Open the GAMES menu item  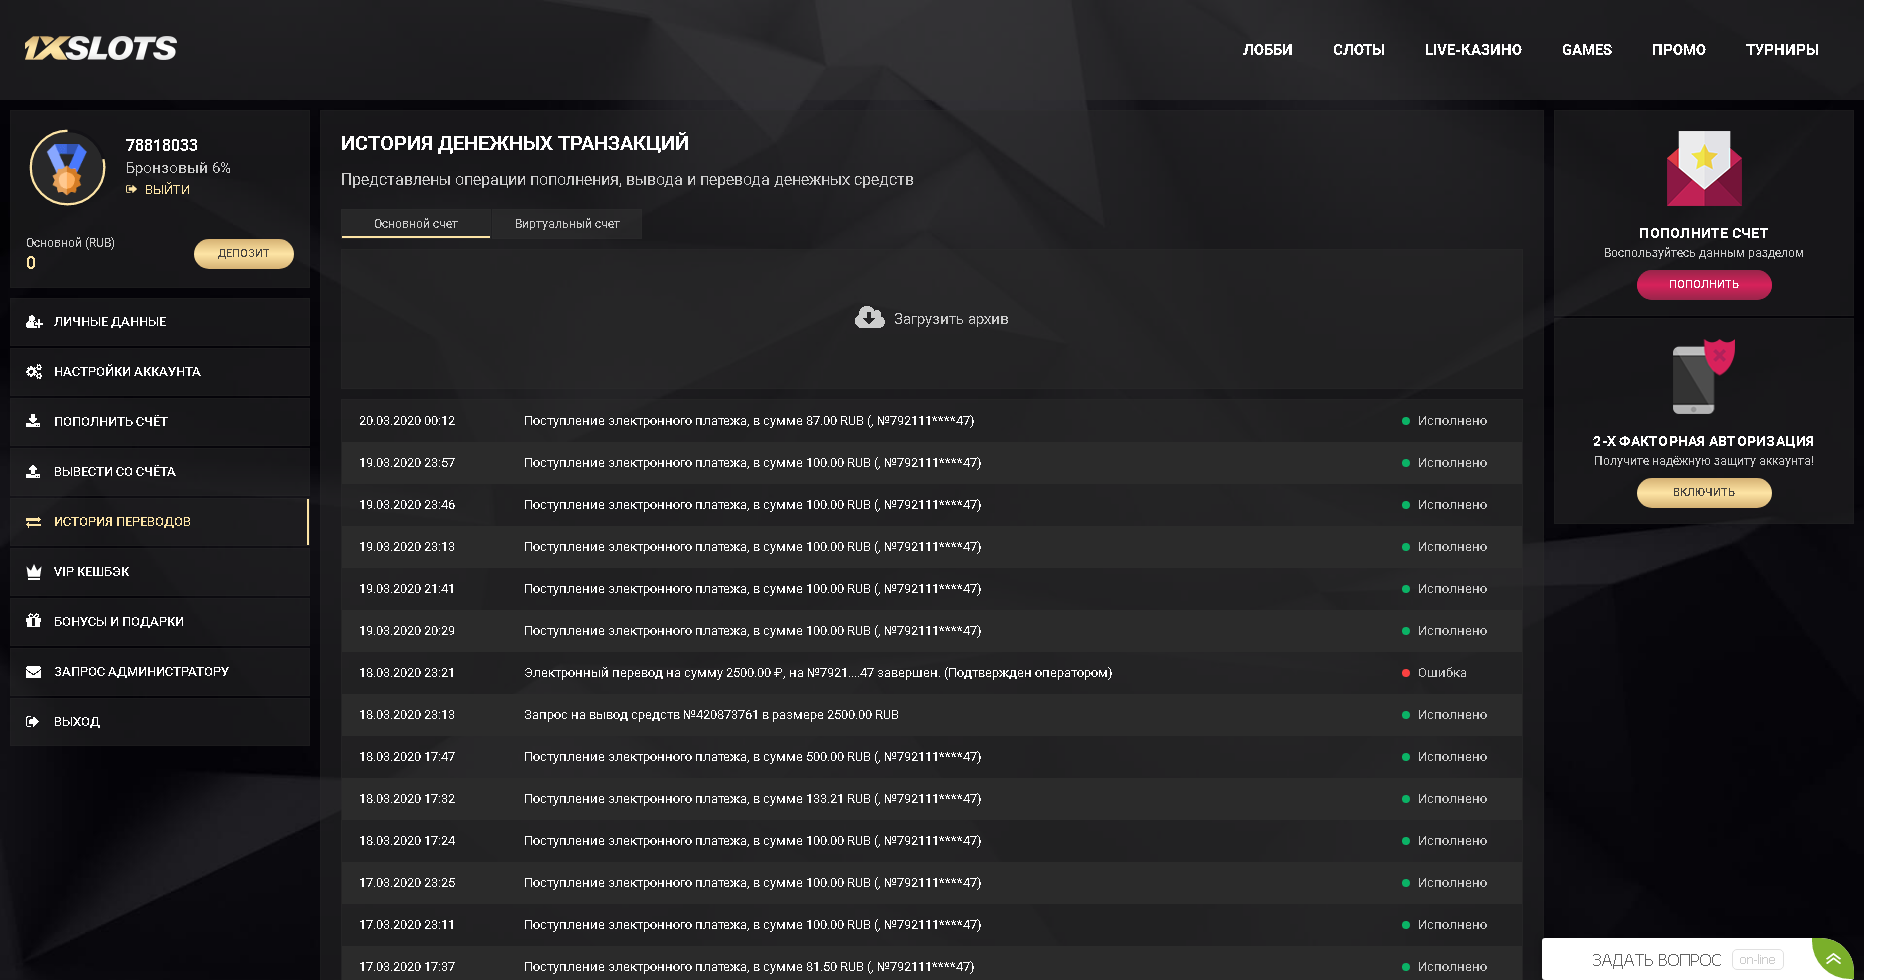click(1587, 49)
